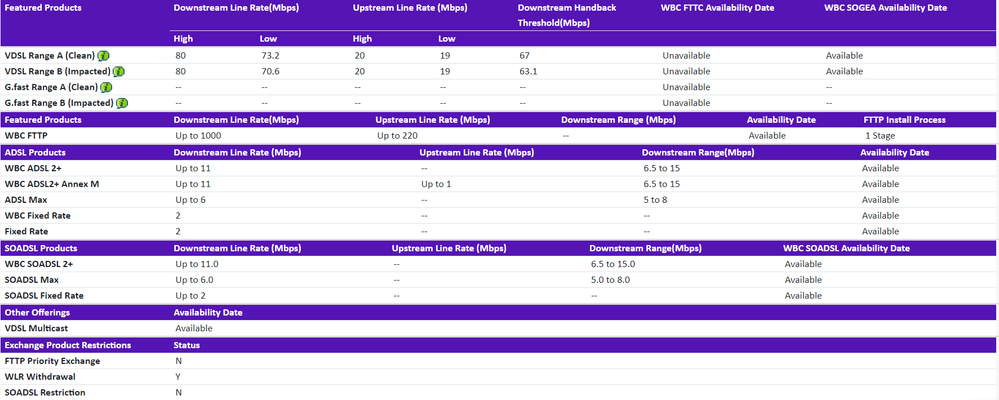Select the WBC ADSL 2+ product name
Viewport: 999px width, 400px height.
(x=33, y=168)
